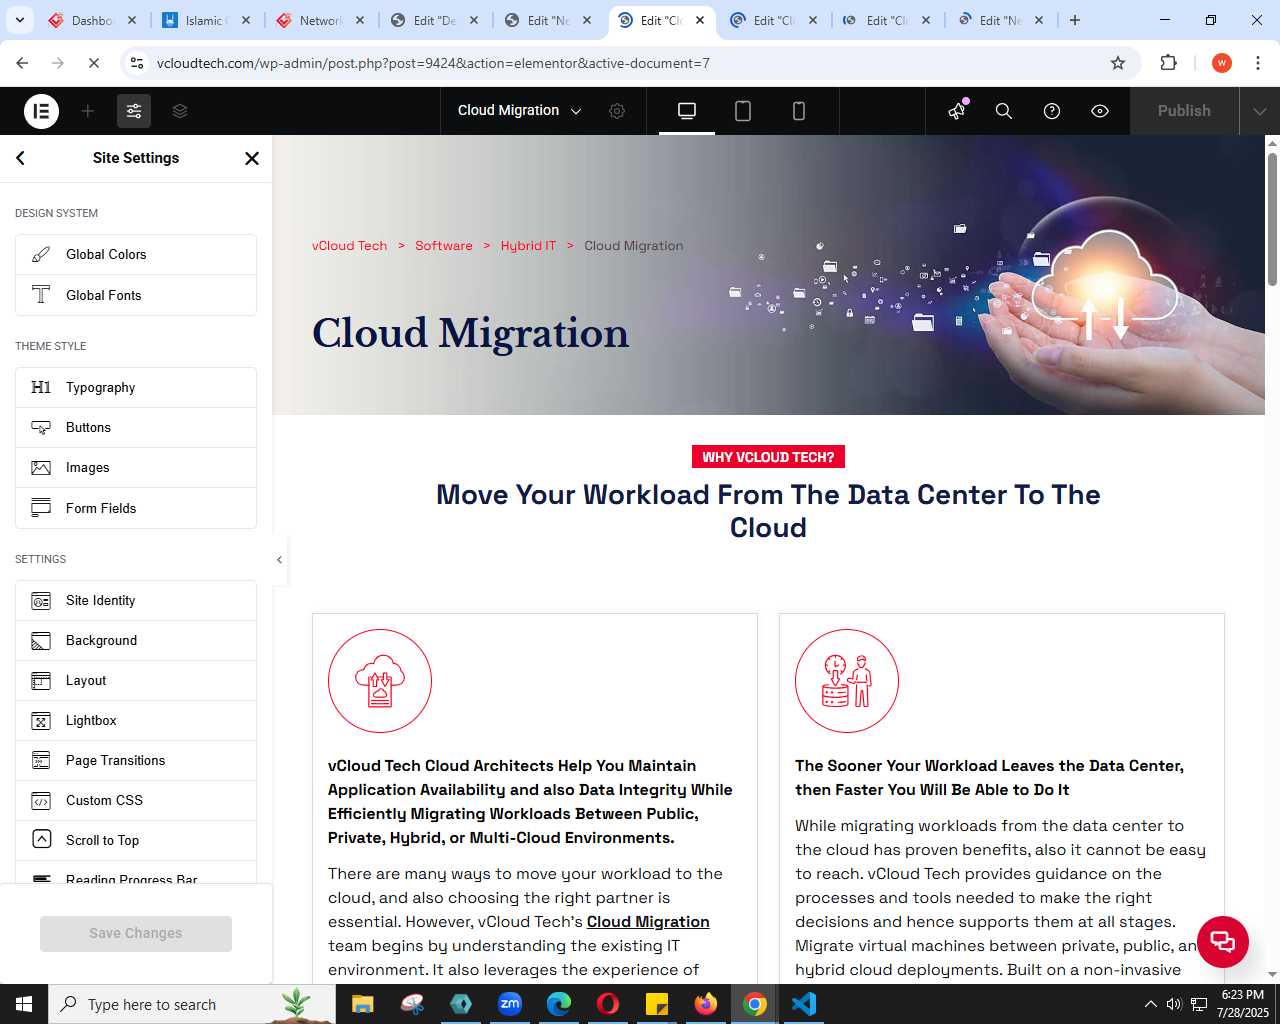Open Global Fonts settings

136,295
